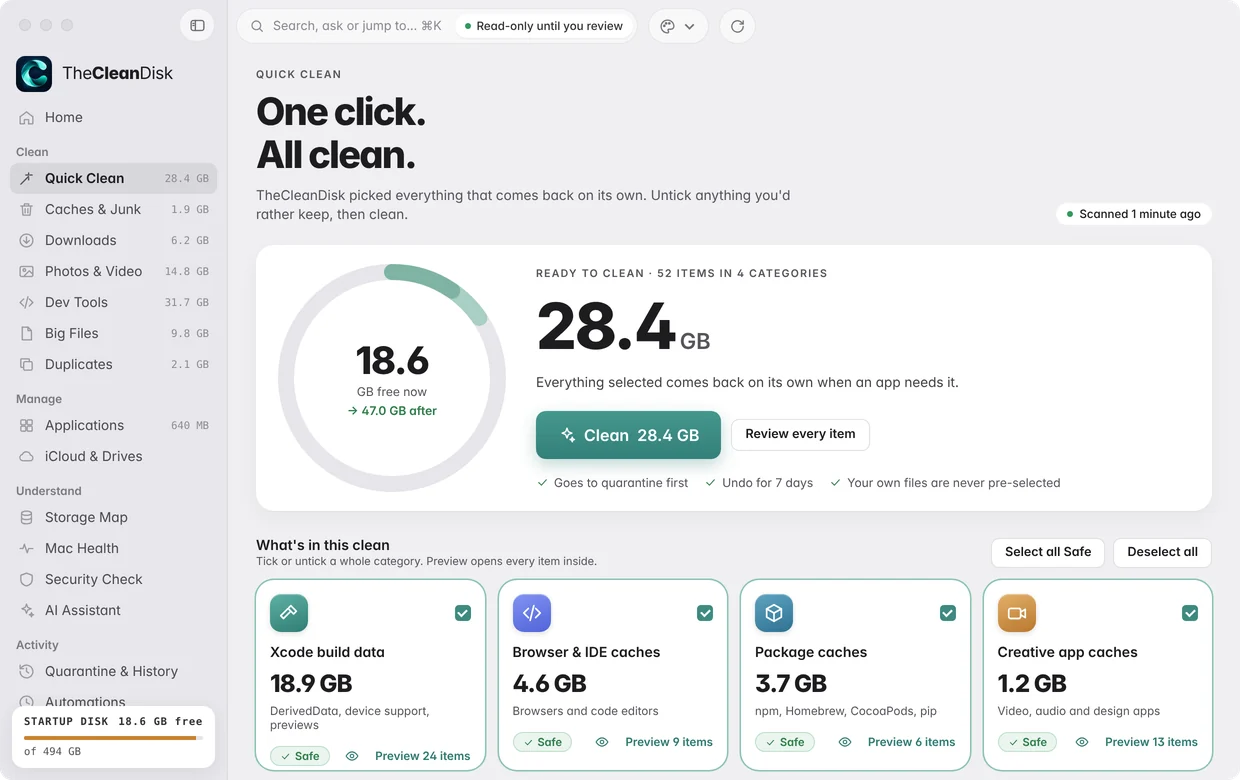Click the eye icon on Xcode build data
Screen dimensions: 1240x780
[x=352, y=756]
